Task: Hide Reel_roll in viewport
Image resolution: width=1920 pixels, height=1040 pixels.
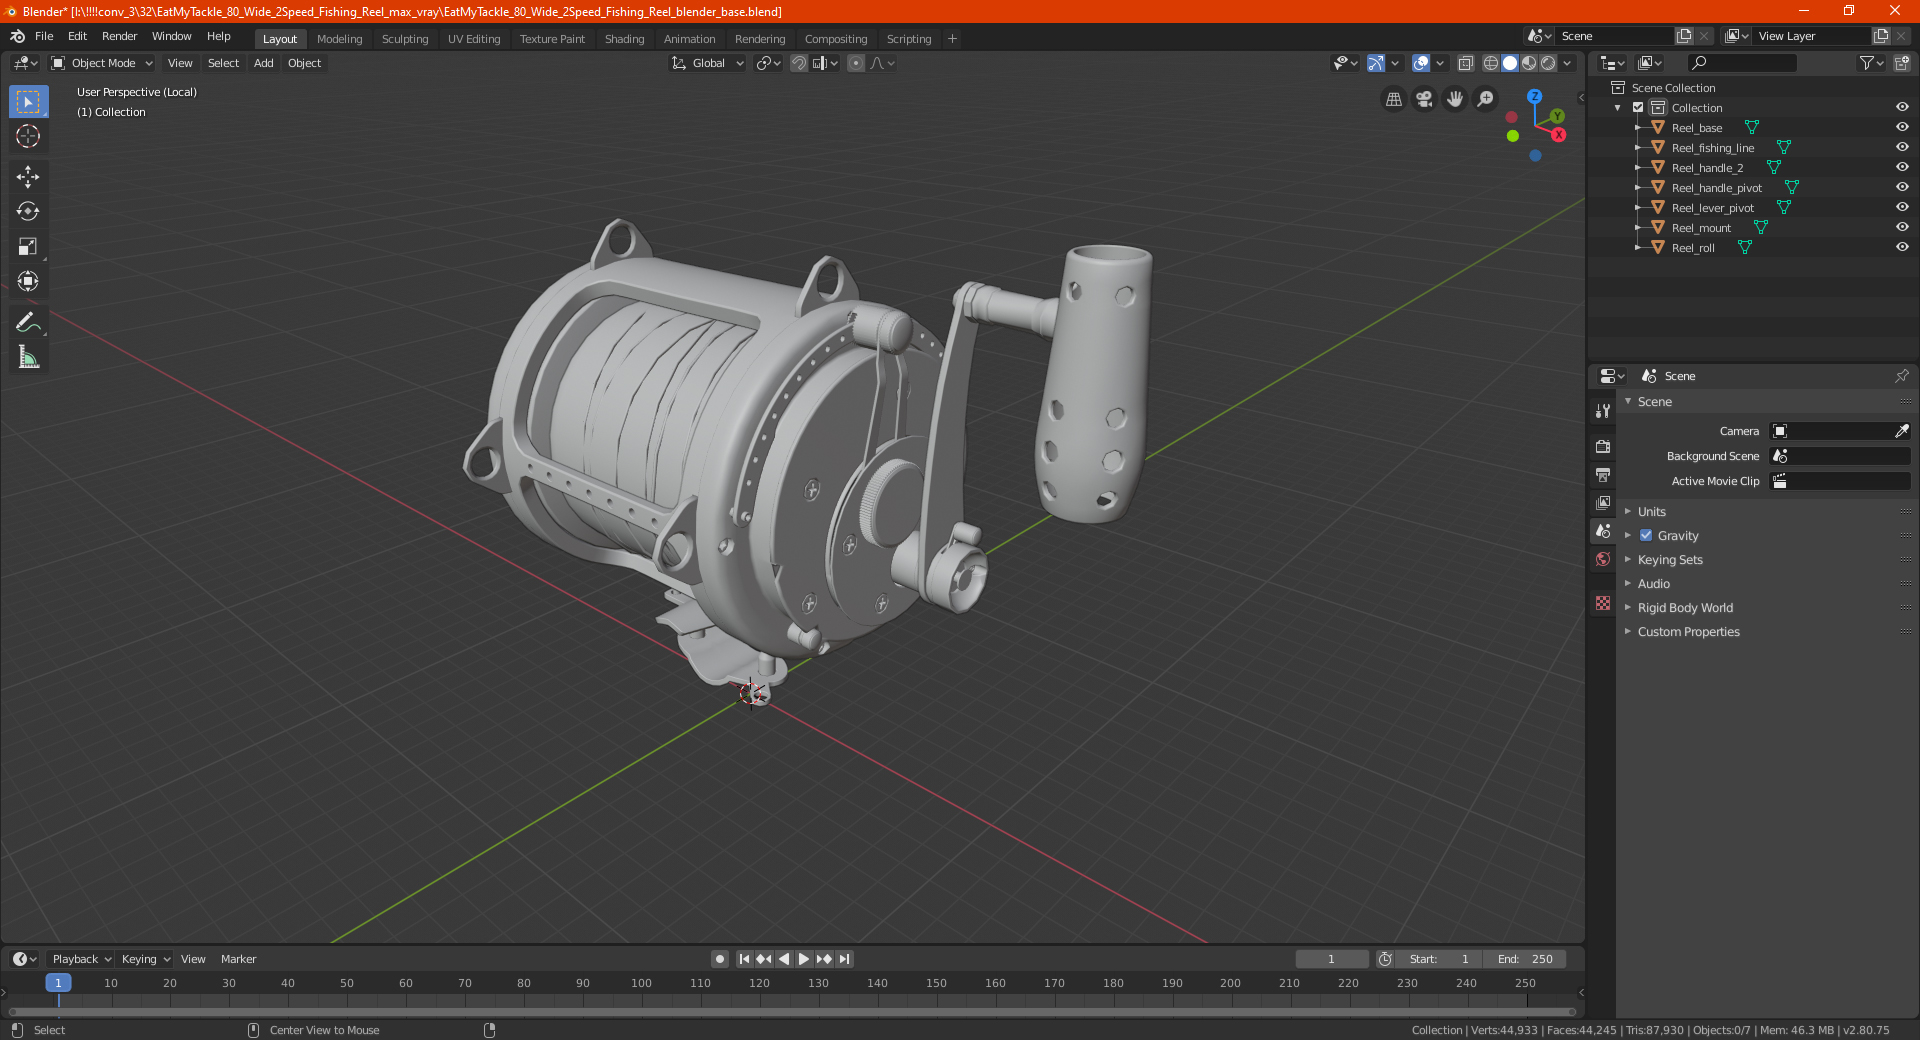Action: pos(1902,247)
